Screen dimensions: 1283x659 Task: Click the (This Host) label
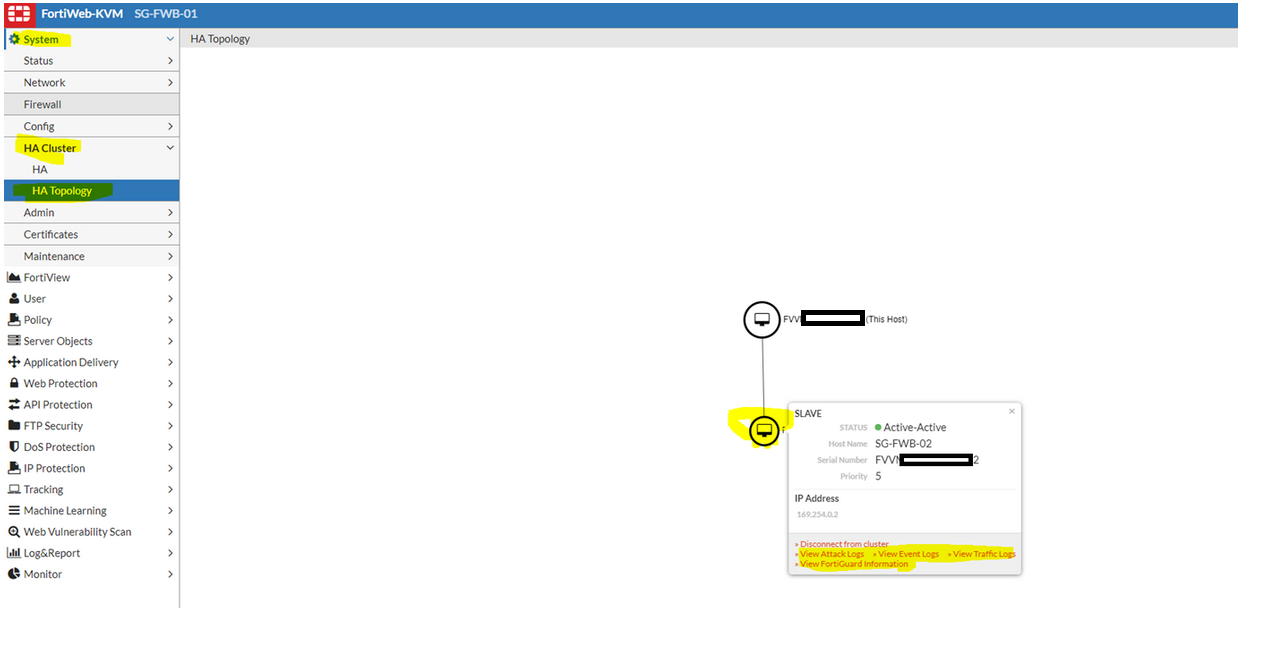tap(886, 319)
